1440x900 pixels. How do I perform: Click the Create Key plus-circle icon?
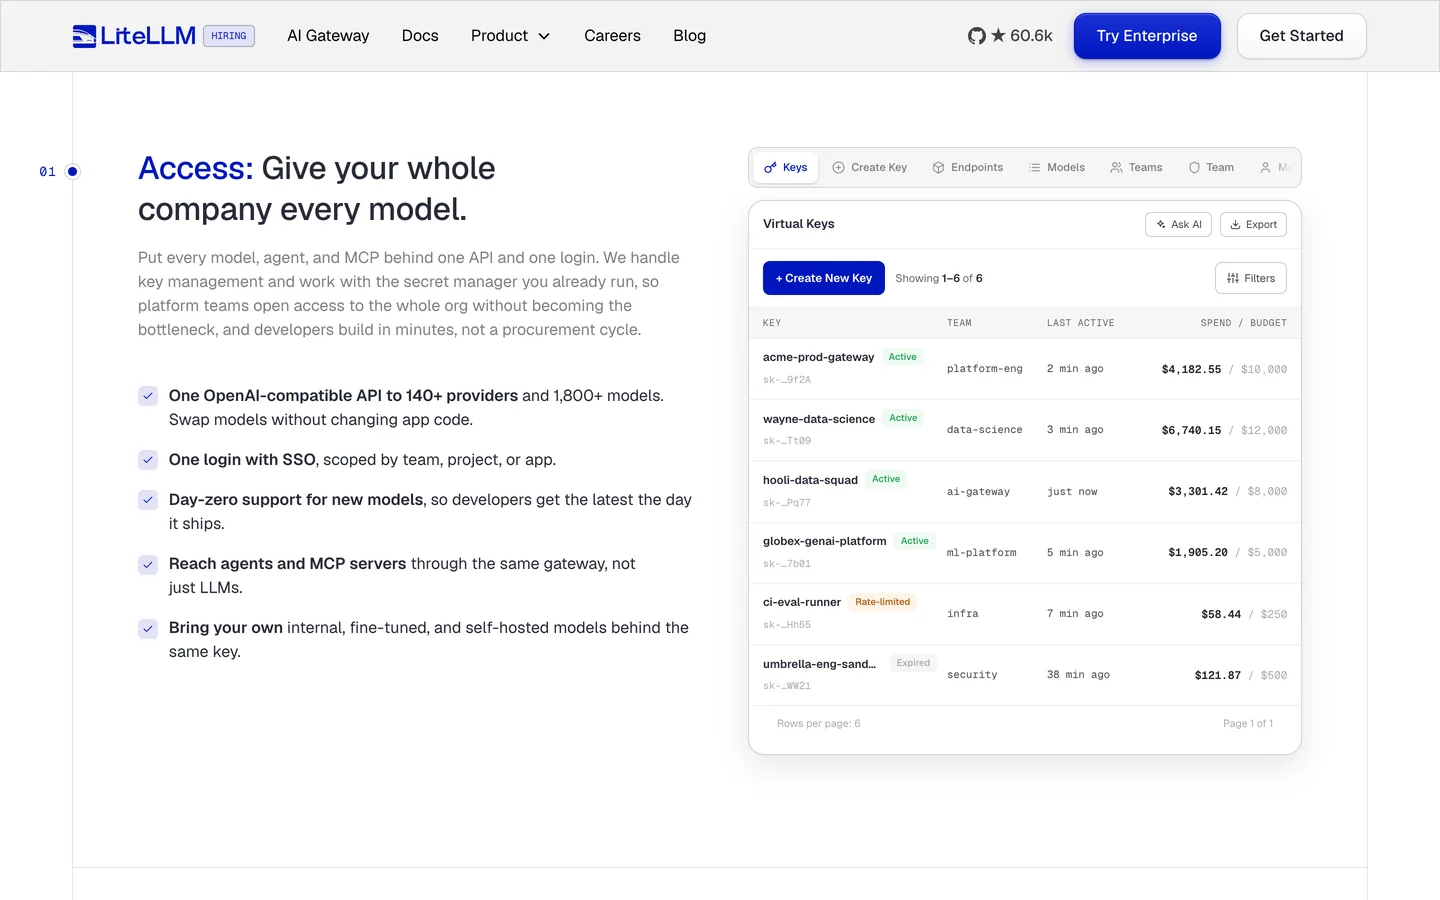[839, 168]
